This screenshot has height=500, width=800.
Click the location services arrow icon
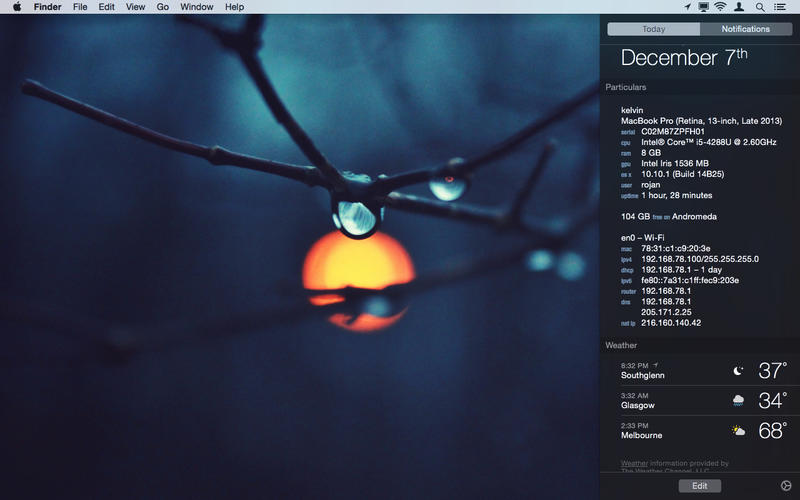tap(687, 7)
